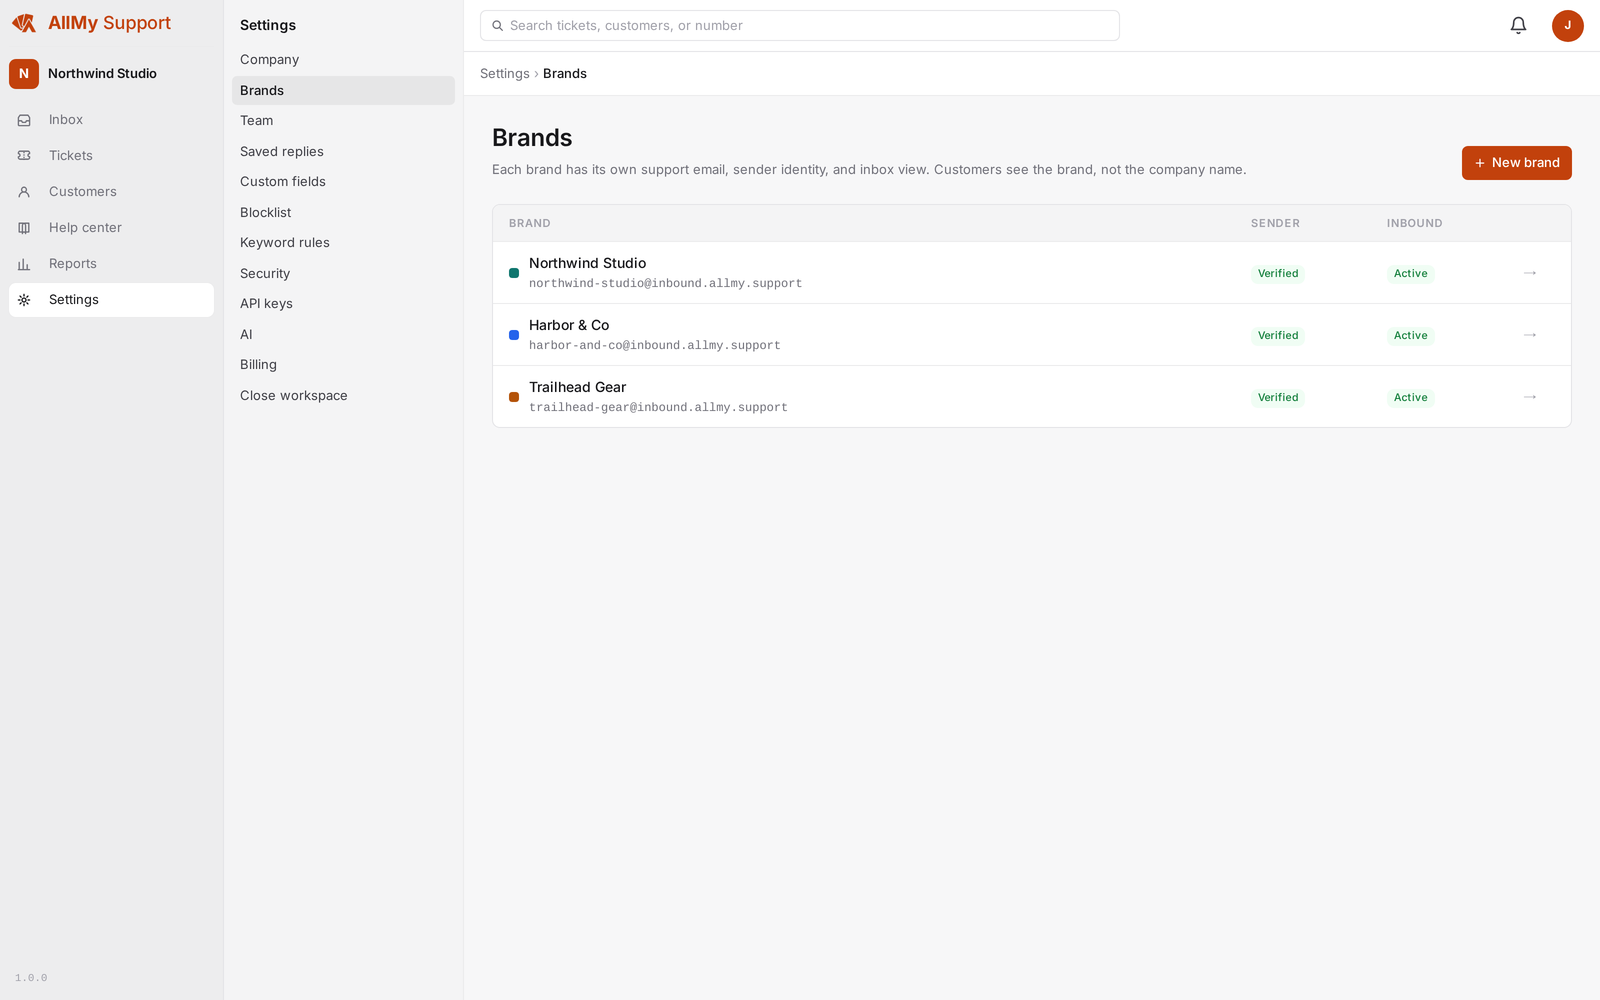
Task: Open the Trailhead Gear brand name
Action: (578, 387)
